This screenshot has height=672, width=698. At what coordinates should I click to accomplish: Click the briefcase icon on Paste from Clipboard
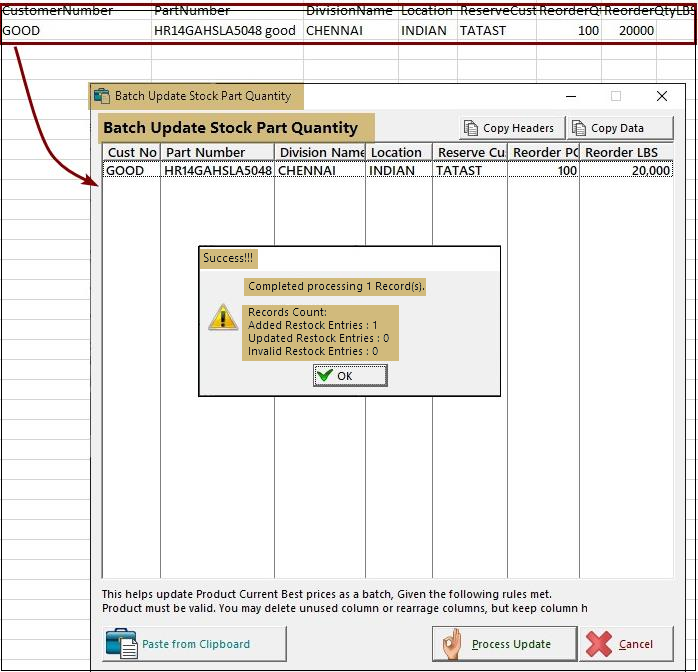pyautogui.click(x=122, y=644)
